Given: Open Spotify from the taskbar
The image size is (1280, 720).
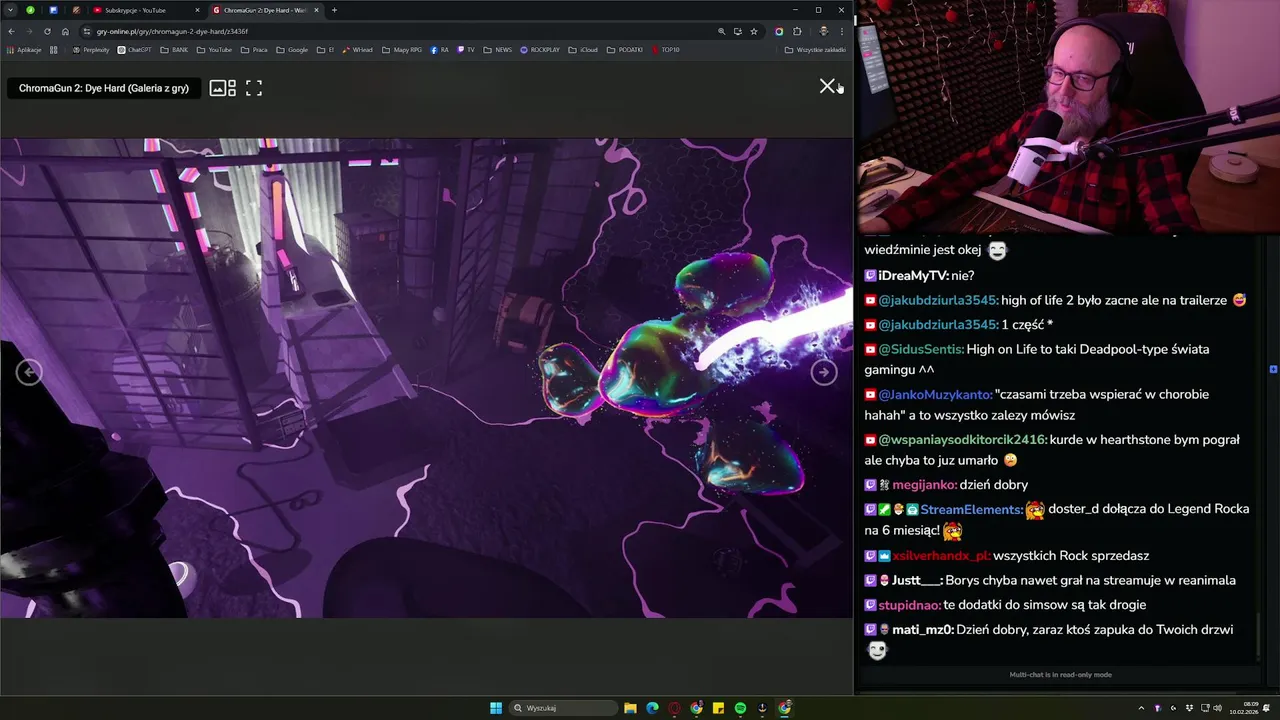Looking at the screenshot, I should (740, 708).
